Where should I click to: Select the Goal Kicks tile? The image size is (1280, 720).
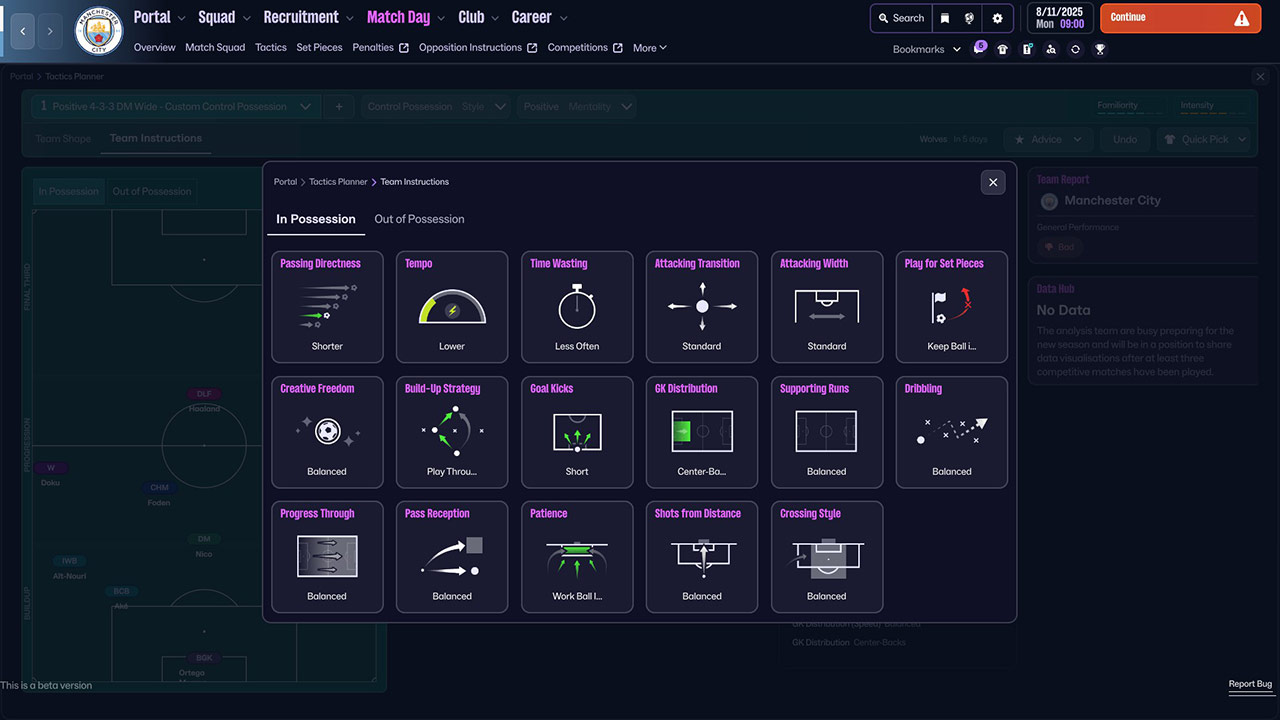click(577, 431)
